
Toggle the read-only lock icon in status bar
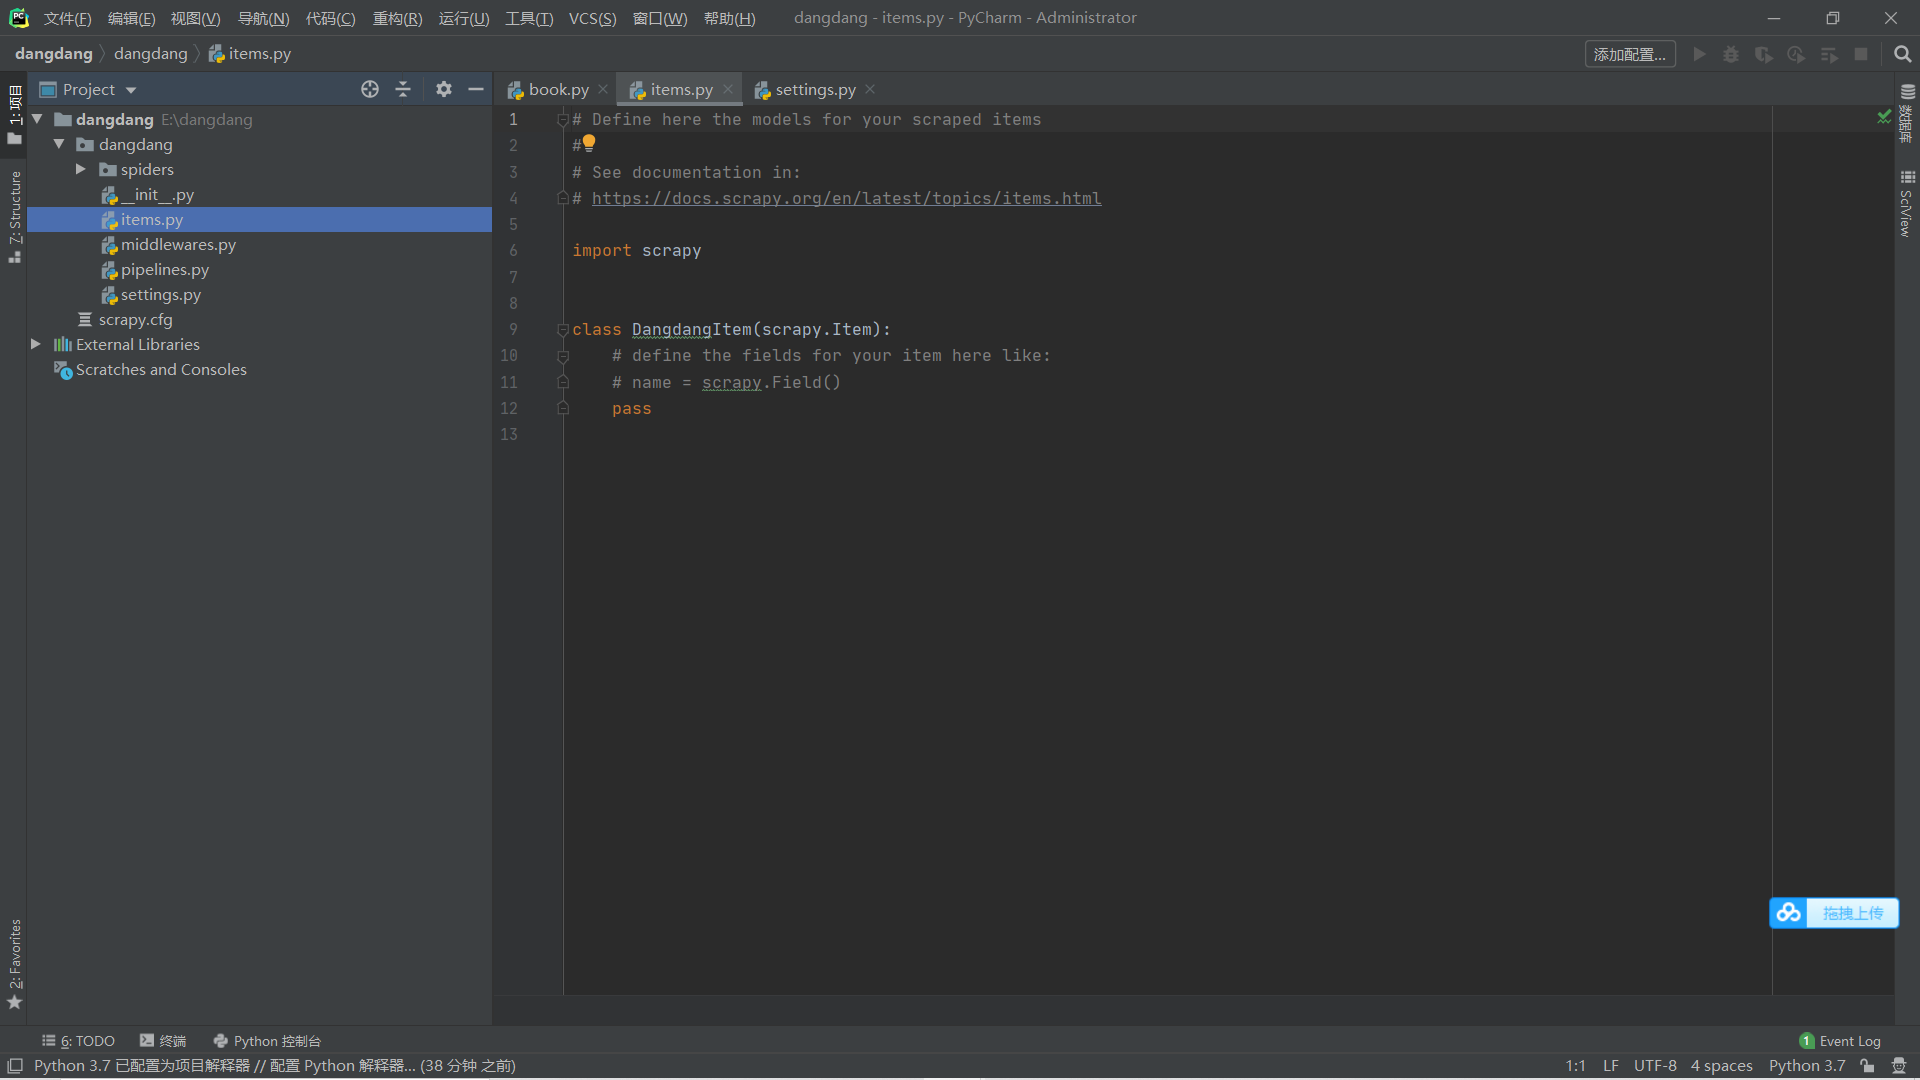(1867, 1066)
